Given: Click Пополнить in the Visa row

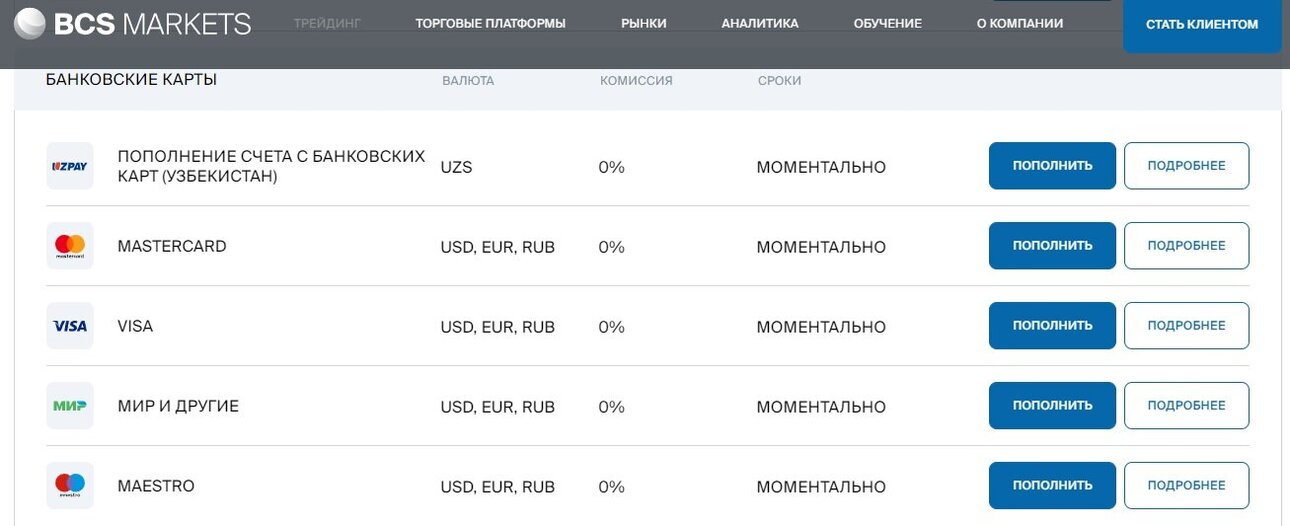Looking at the screenshot, I should [1052, 326].
